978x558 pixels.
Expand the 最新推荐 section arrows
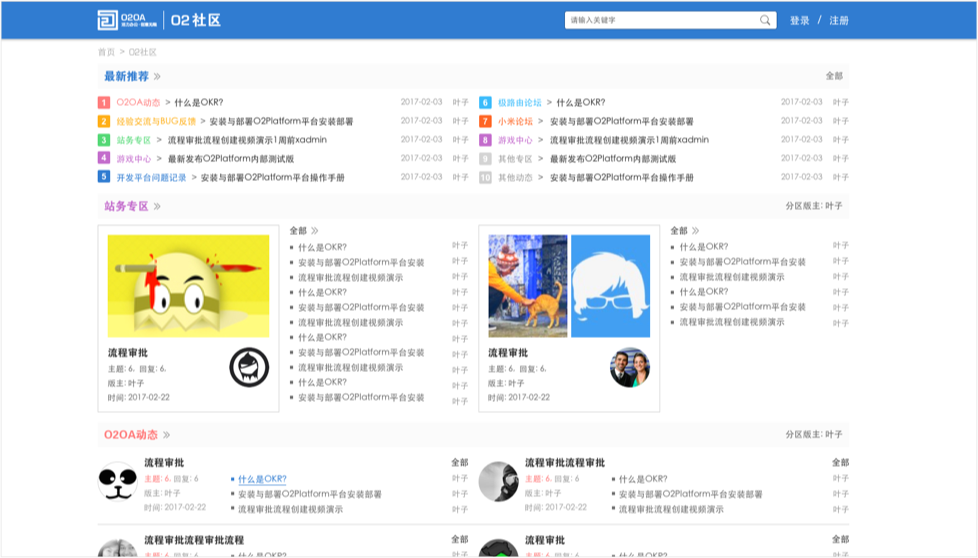pos(157,77)
